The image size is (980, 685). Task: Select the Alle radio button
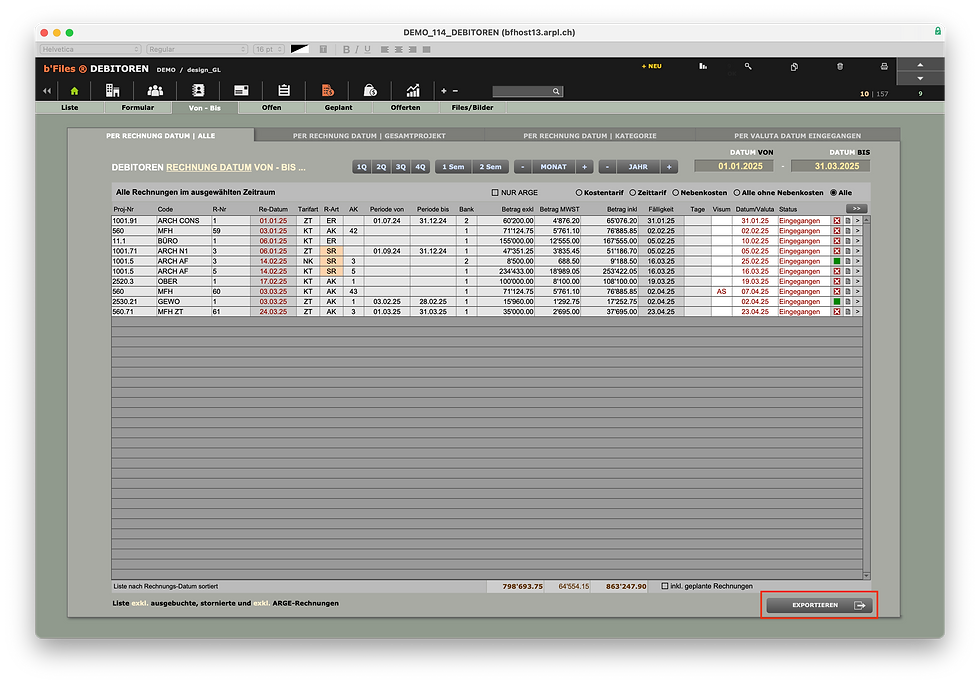click(x=833, y=192)
